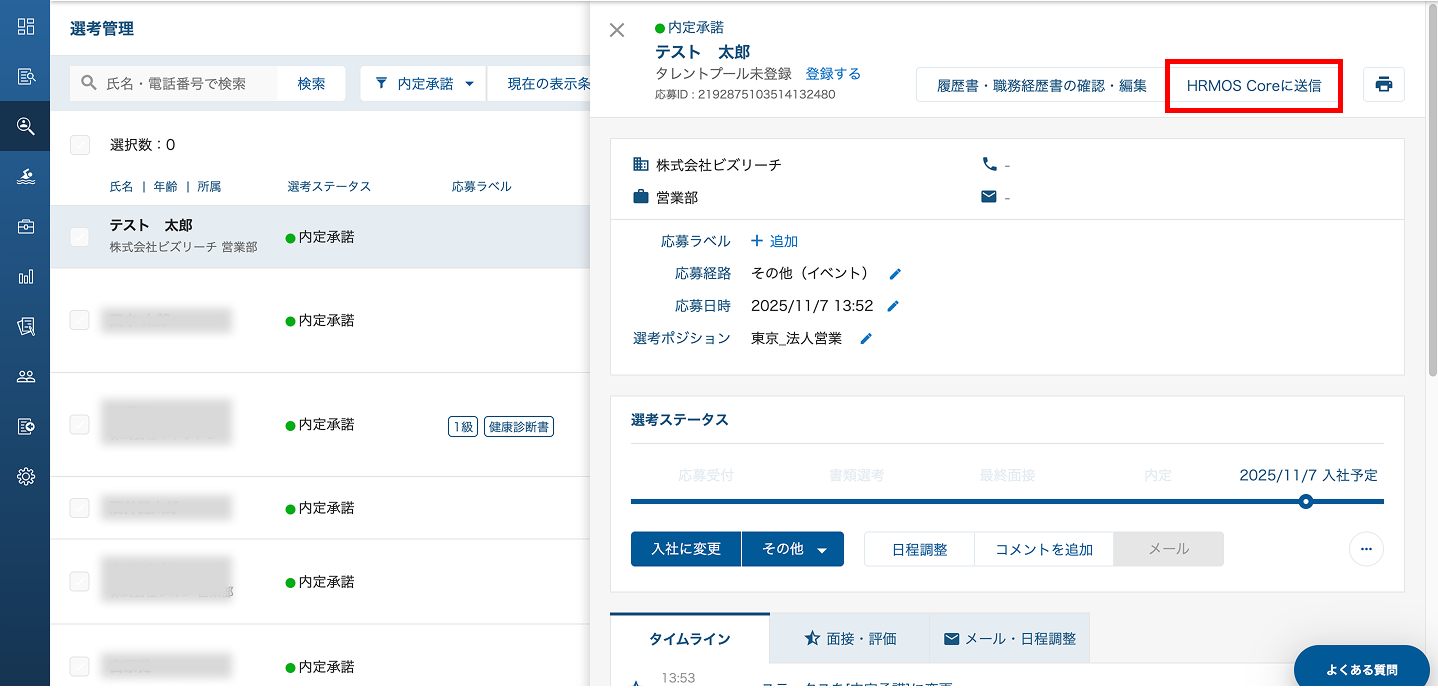Click the filter funnel icon

pos(381,84)
